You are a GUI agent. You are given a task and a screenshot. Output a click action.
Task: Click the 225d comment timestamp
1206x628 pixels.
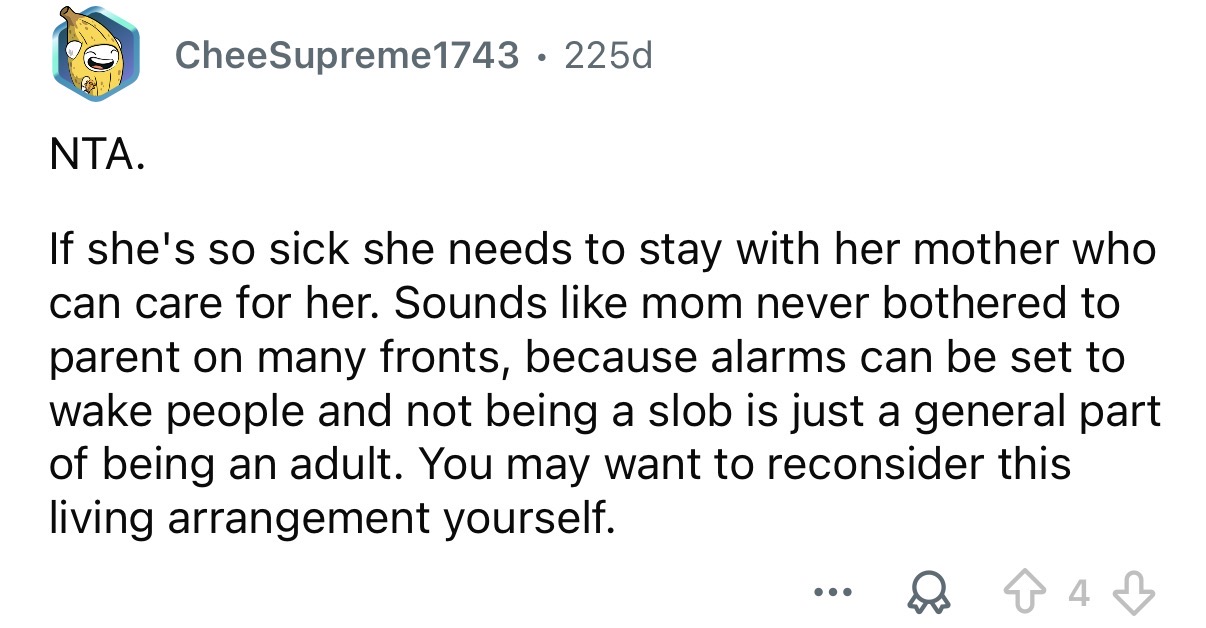click(608, 56)
